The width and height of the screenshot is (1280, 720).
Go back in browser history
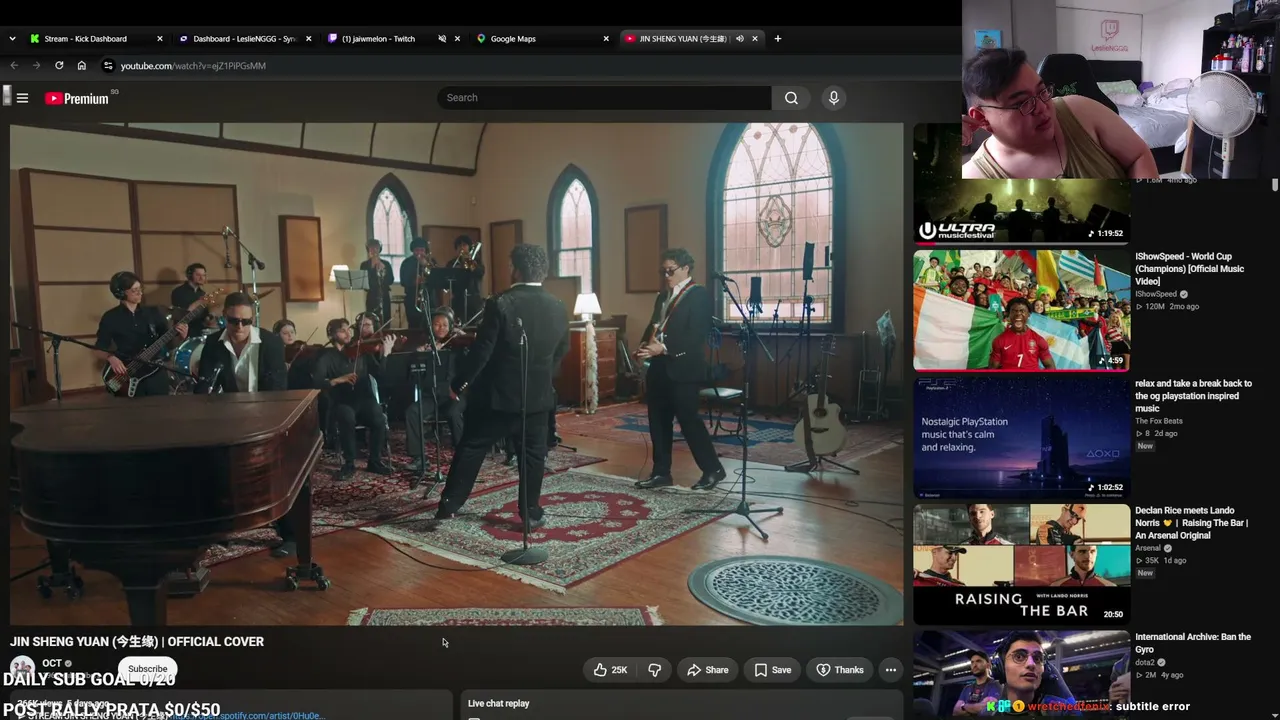(14, 66)
